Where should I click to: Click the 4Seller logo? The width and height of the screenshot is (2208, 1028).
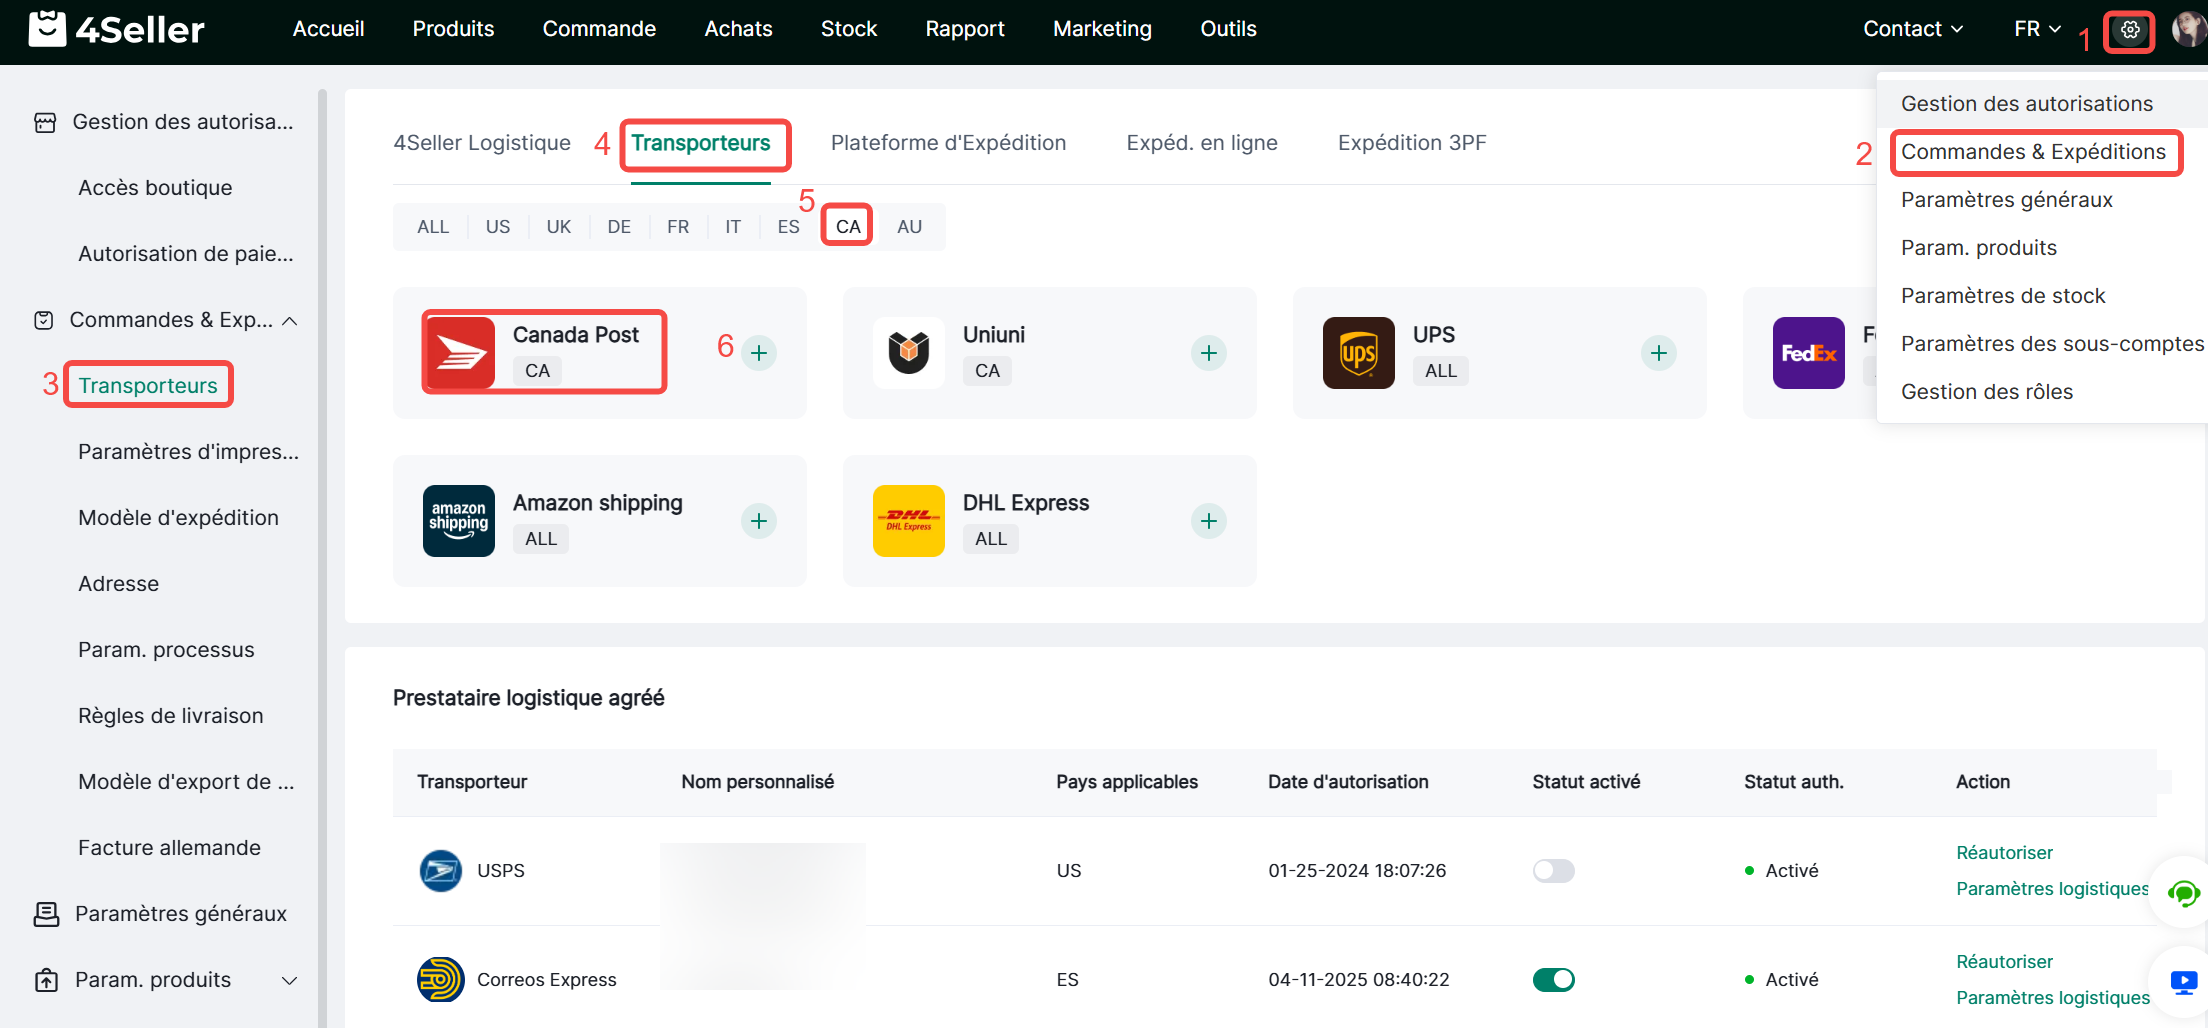[x=116, y=30]
